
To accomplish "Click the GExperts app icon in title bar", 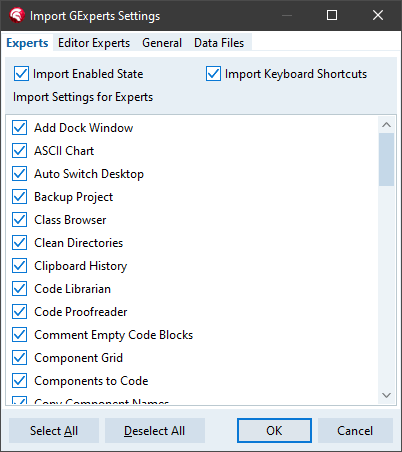I will 17,15.
